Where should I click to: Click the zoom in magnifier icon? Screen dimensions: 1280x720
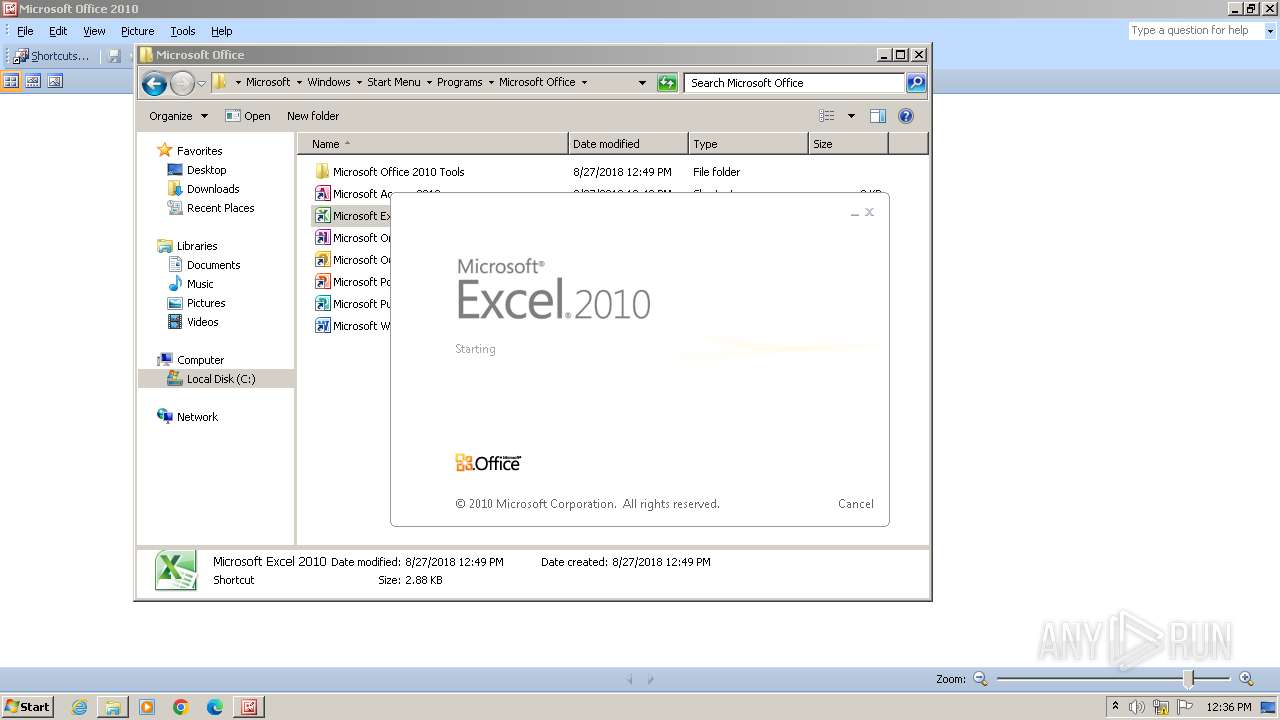click(1246, 679)
